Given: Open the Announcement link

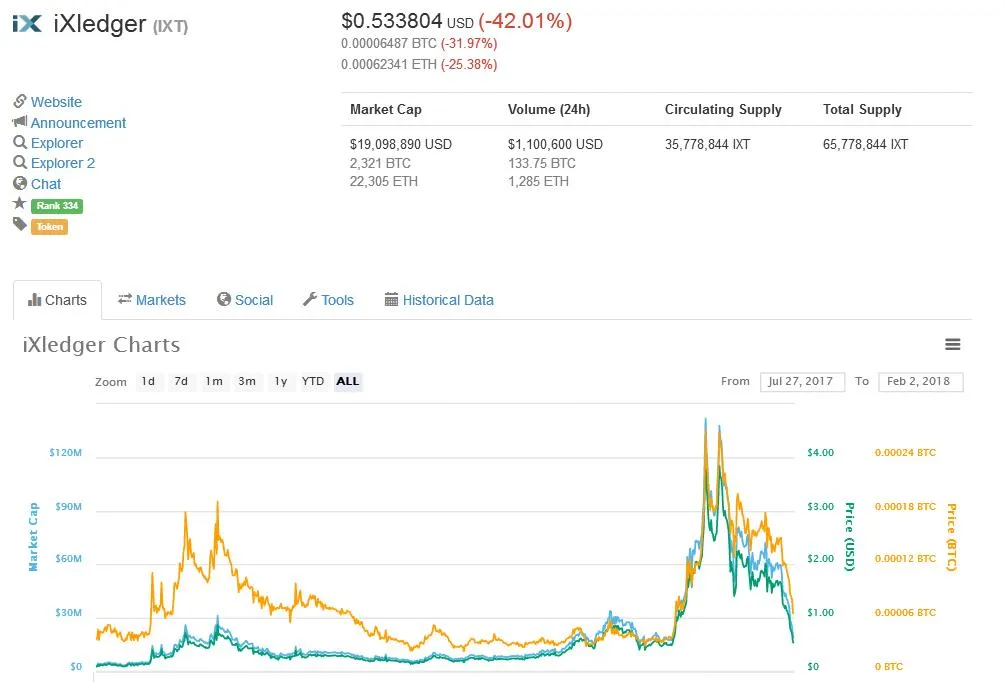Looking at the screenshot, I should pyautogui.click(x=78, y=123).
